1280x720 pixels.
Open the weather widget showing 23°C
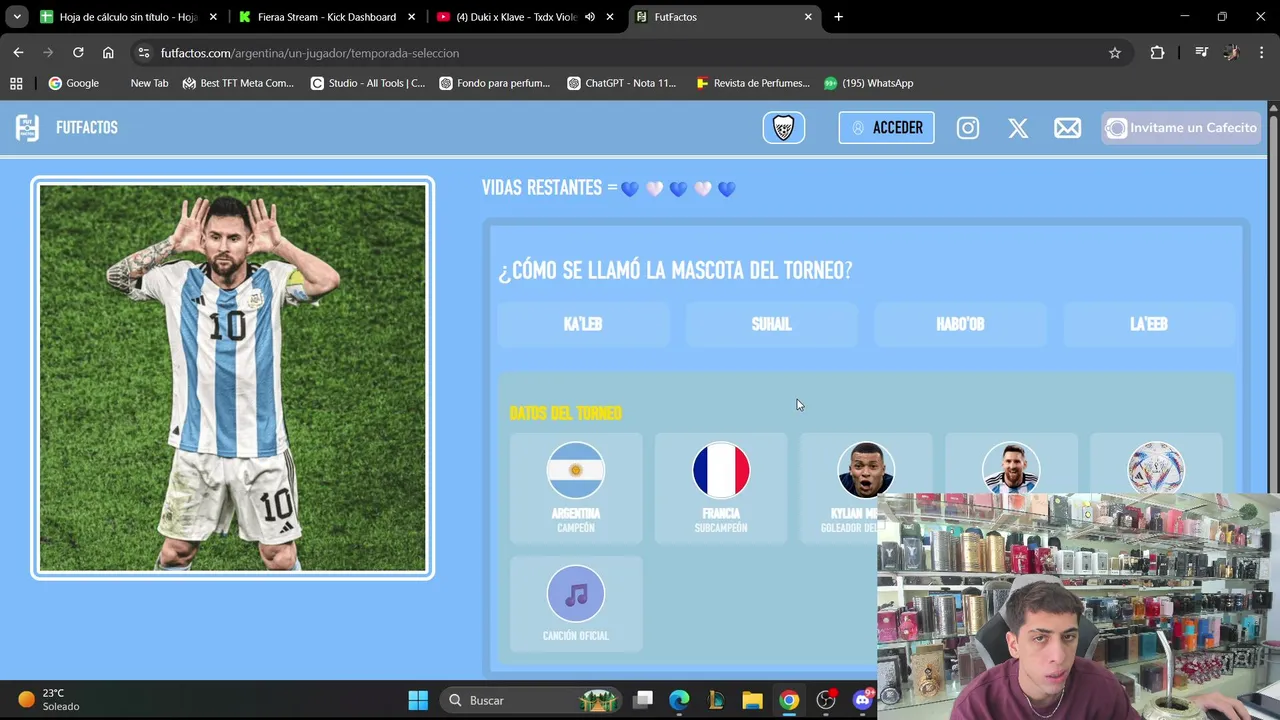pos(48,700)
